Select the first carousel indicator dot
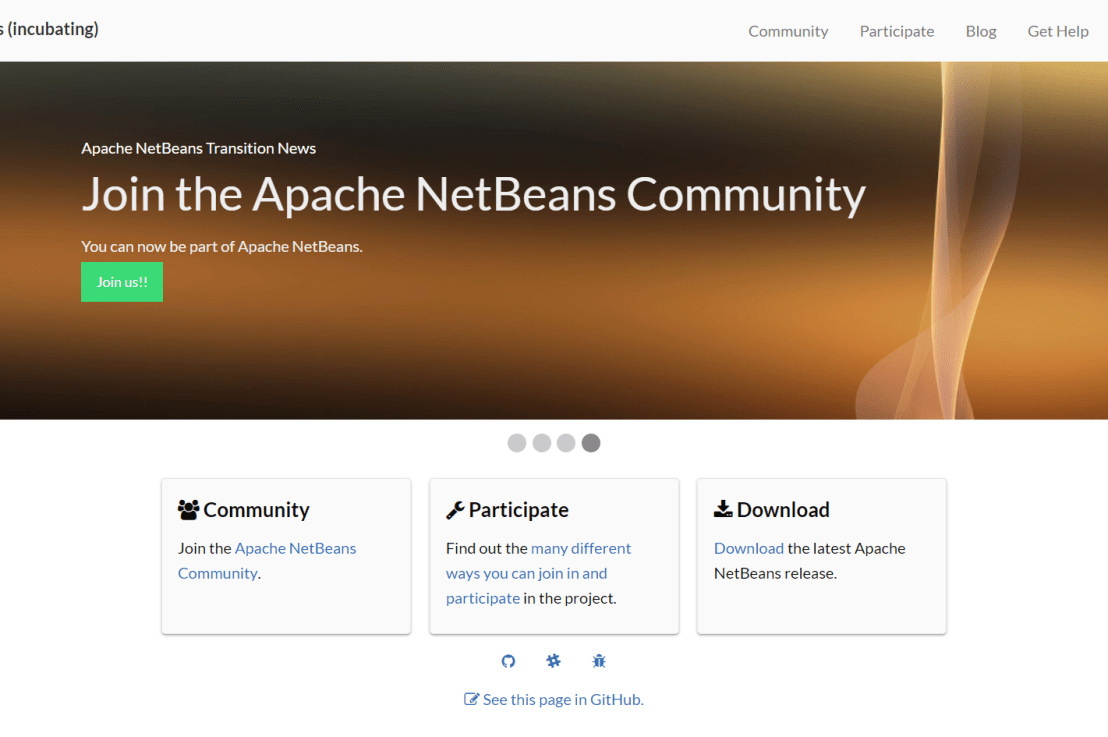This screenshot has height=737, width=1108. pyautogui.click(x=517, y=442)
